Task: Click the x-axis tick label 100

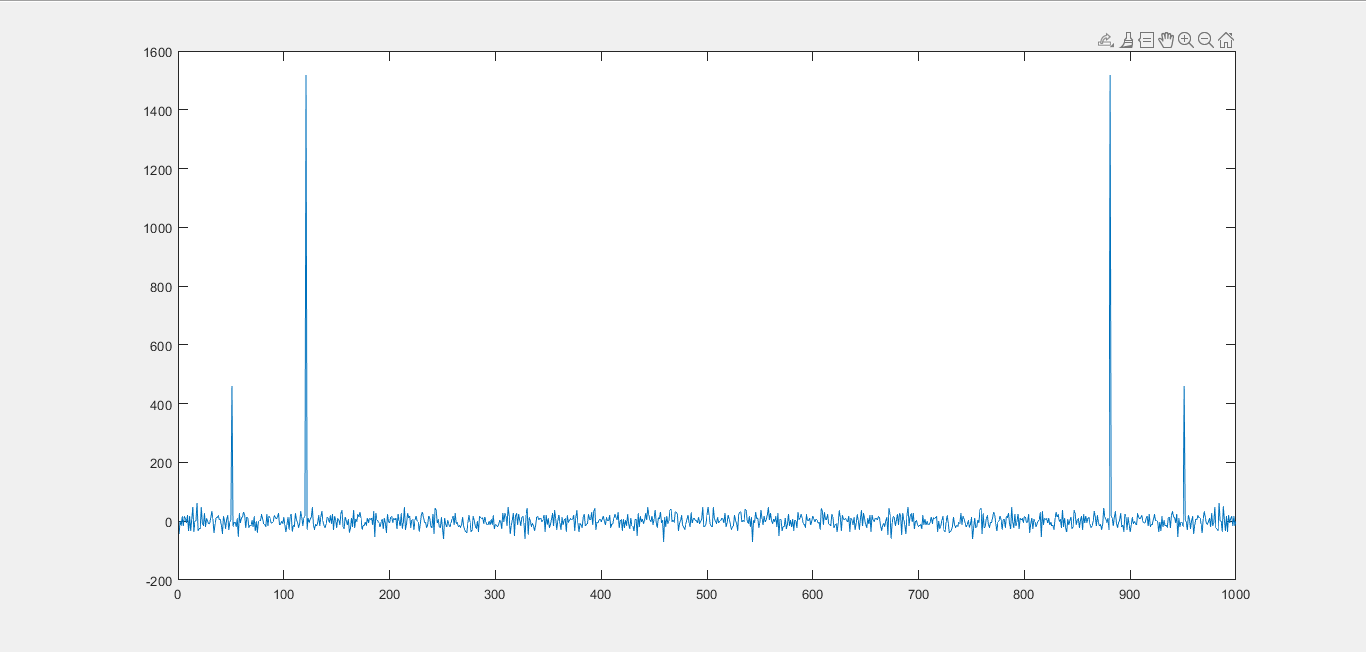Action: tap(284, 594)
